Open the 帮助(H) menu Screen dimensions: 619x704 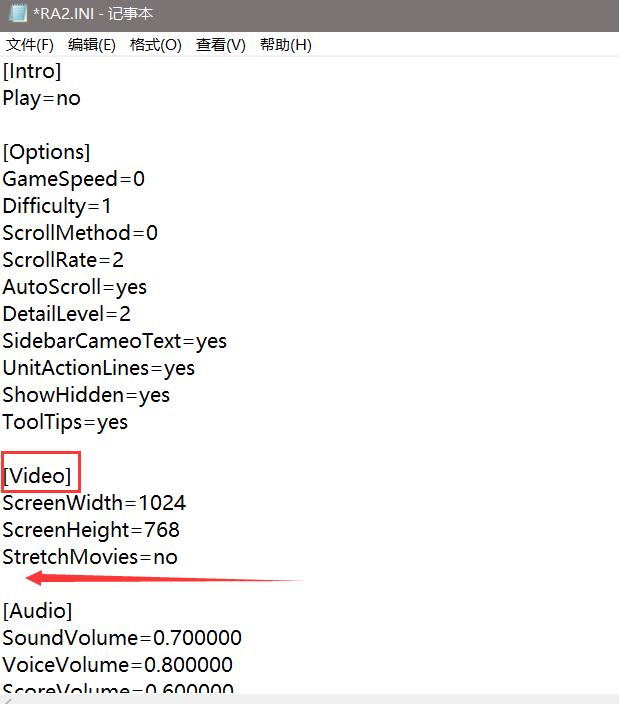click(285, 45)
